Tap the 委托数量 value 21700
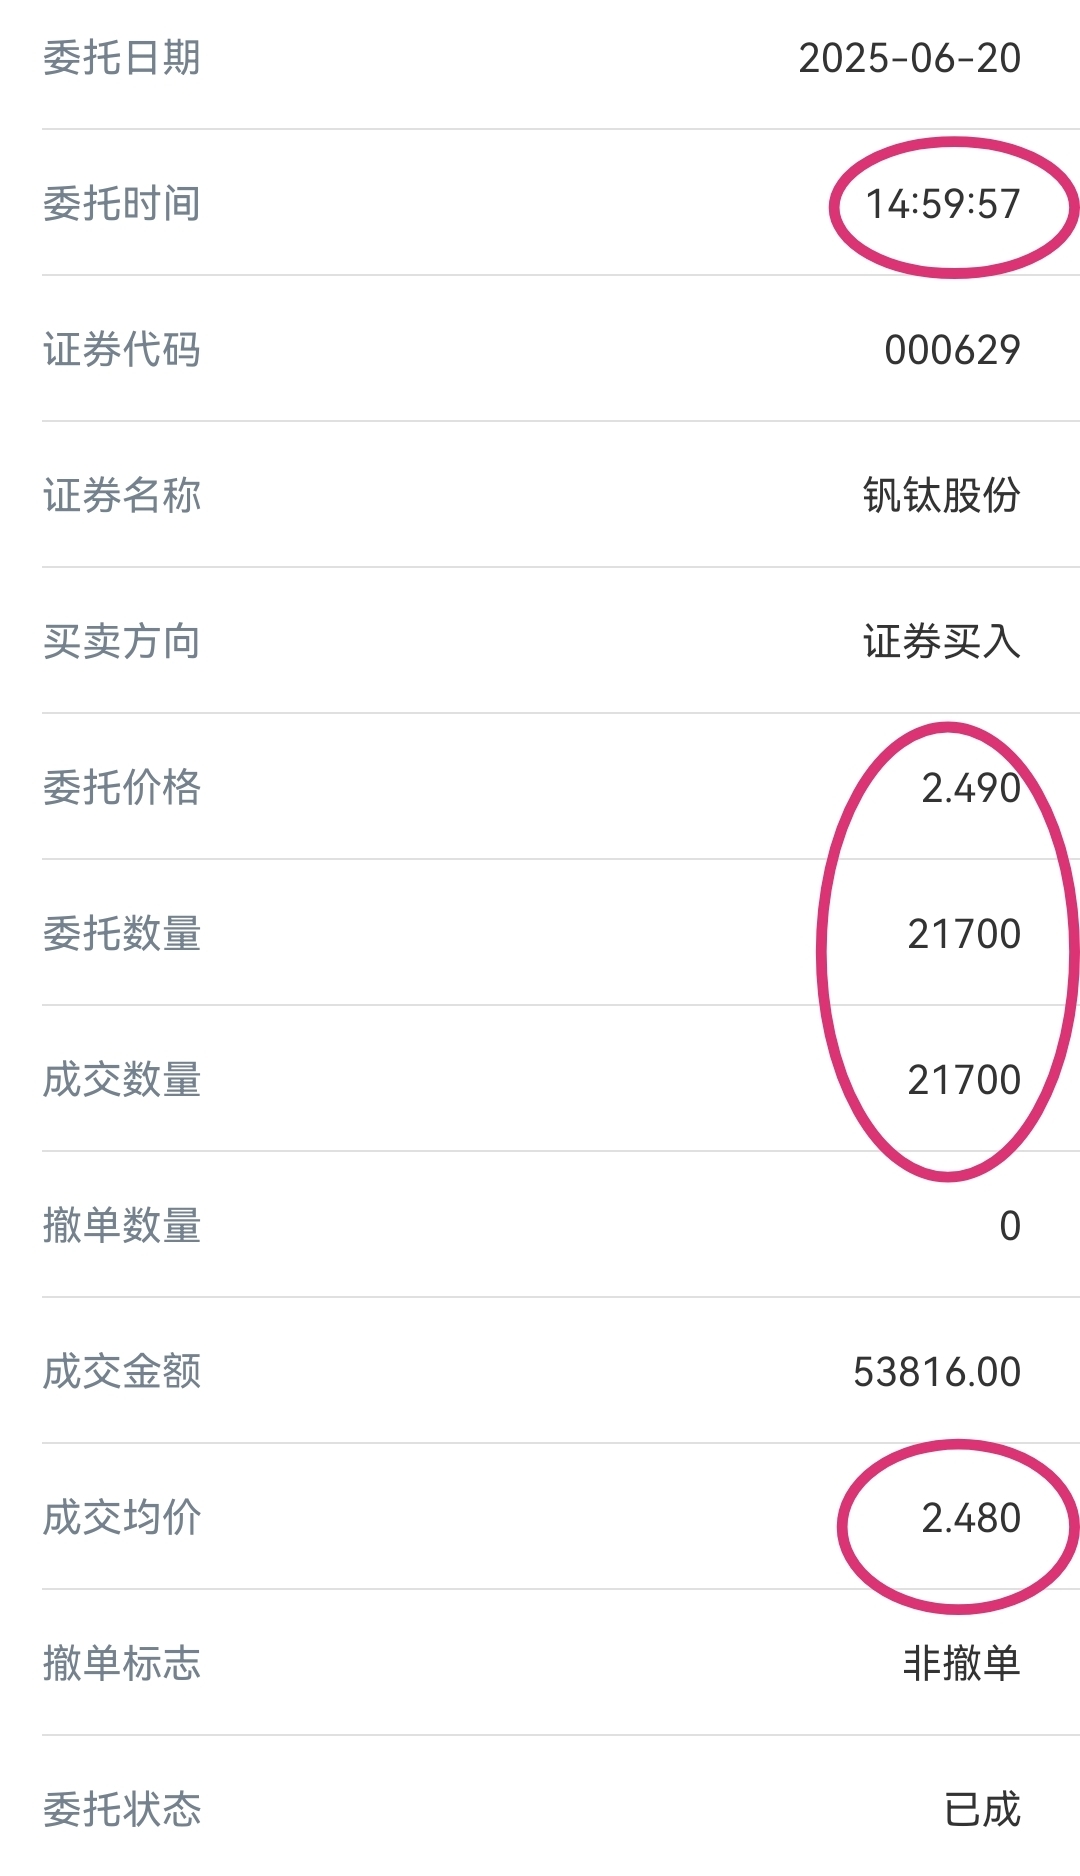This screenshot has width=1080, height=1876. pos(964,934)
